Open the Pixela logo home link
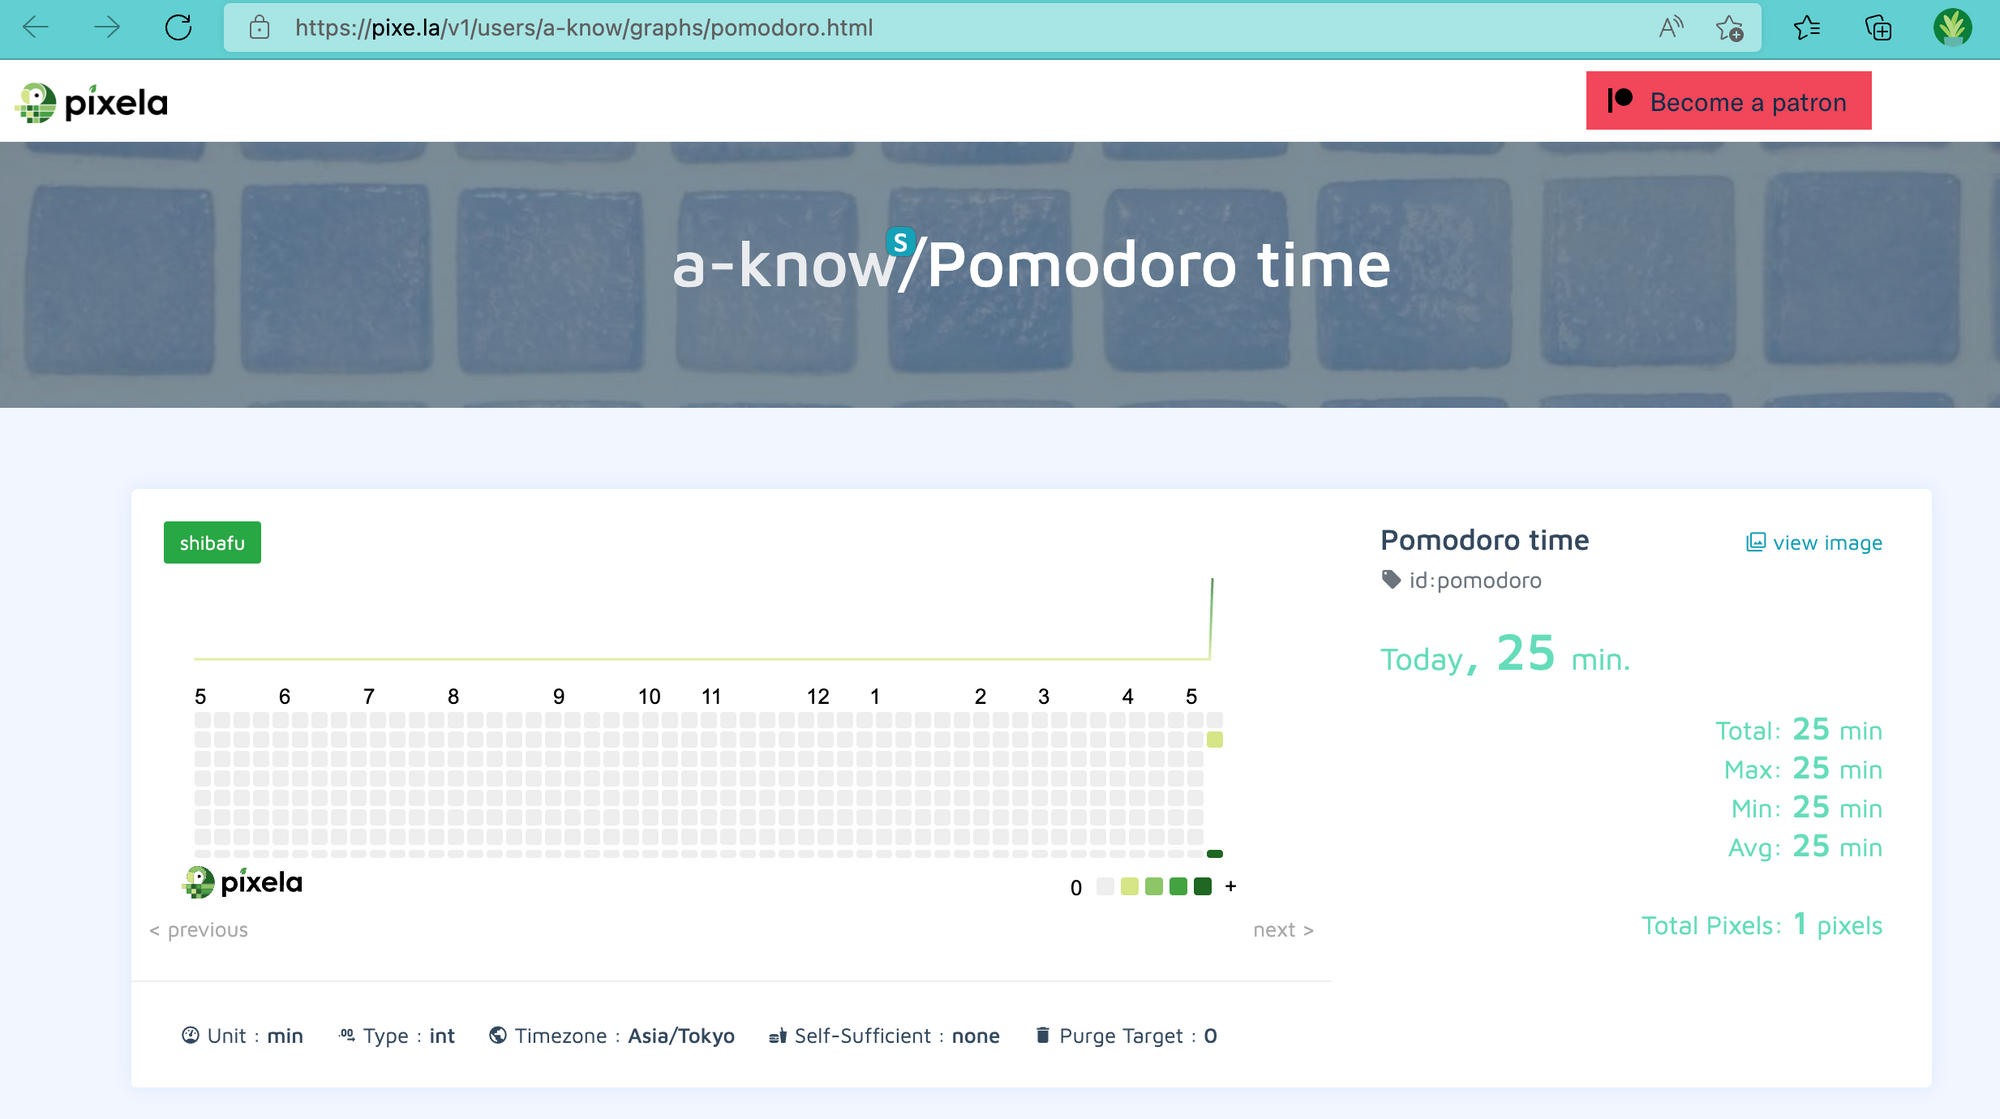 (x=91, y=102)
